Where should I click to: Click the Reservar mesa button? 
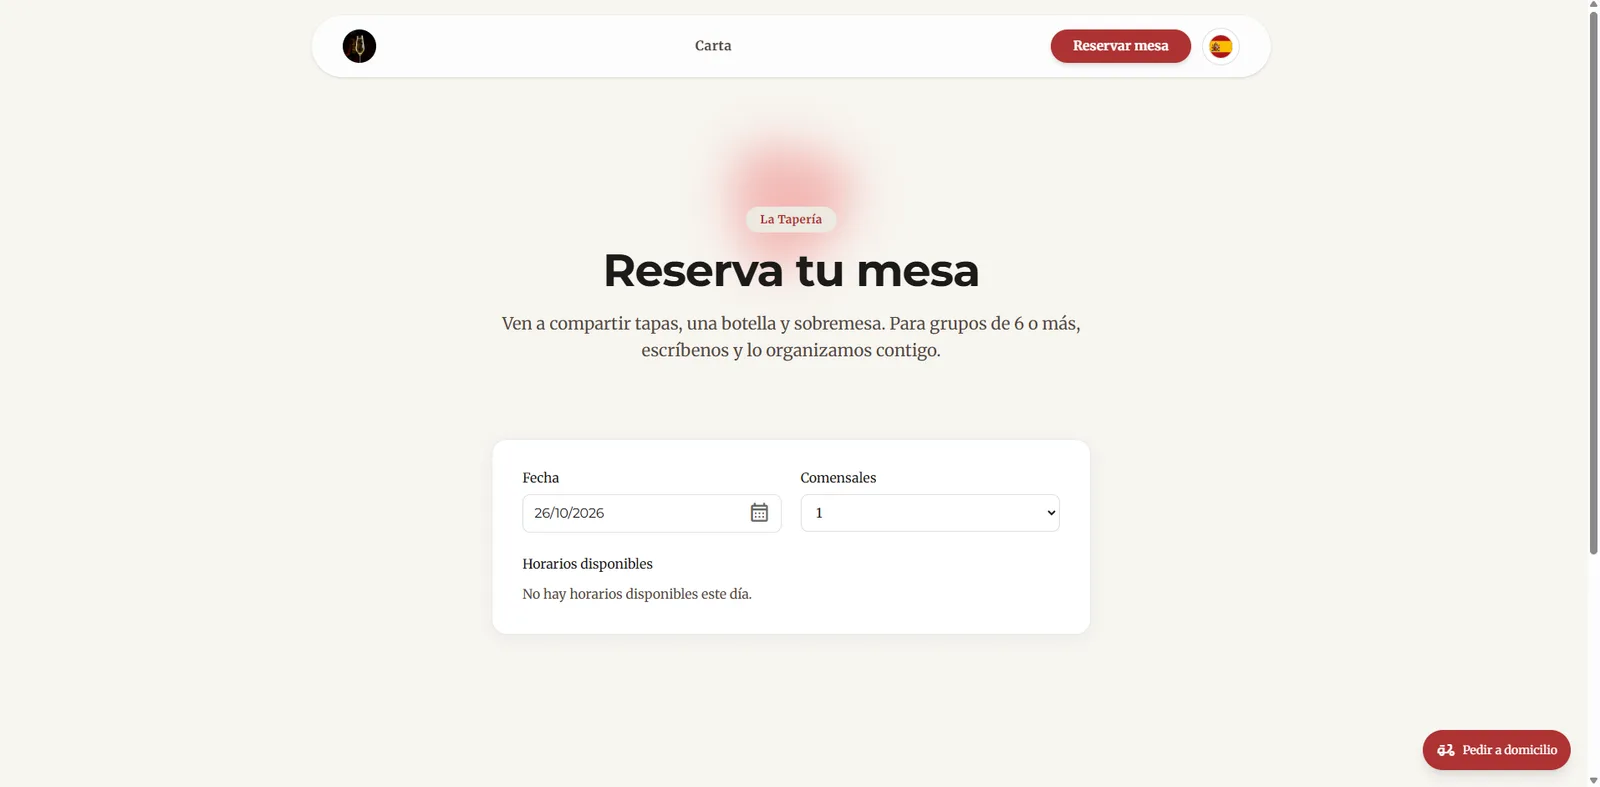coord(1120,46)
